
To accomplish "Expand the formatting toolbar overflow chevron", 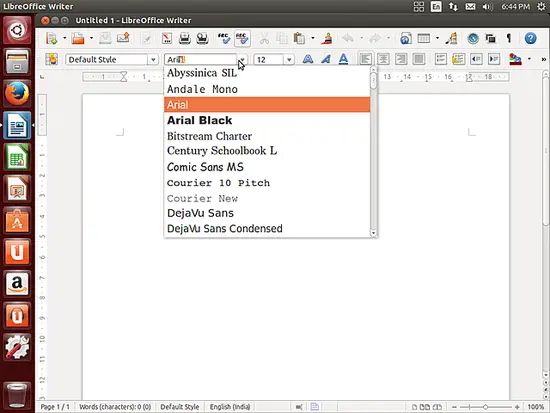I will click(543, 59).
